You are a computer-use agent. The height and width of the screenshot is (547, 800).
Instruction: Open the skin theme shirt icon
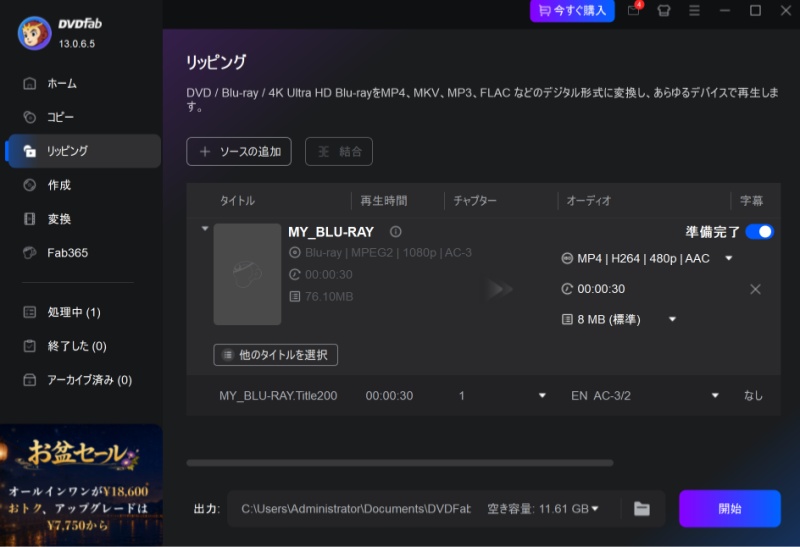[664, 10]
